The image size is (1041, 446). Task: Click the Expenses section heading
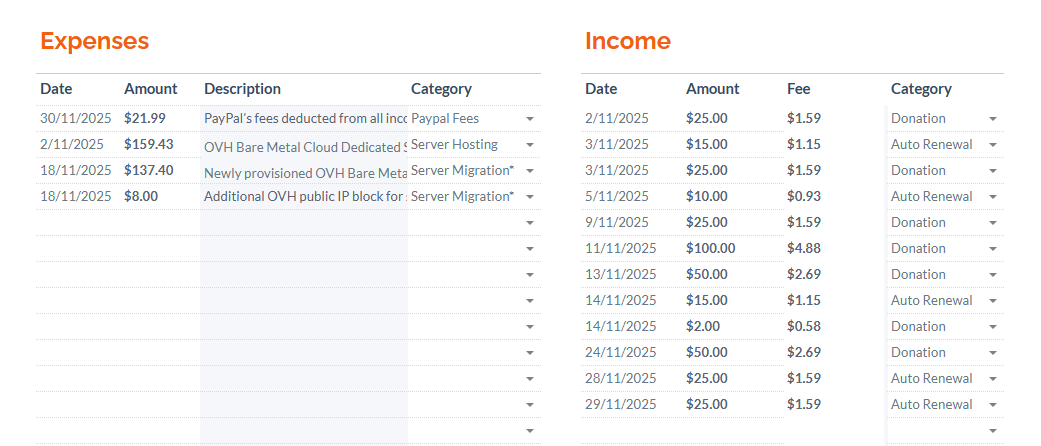[x=94, y=41]
